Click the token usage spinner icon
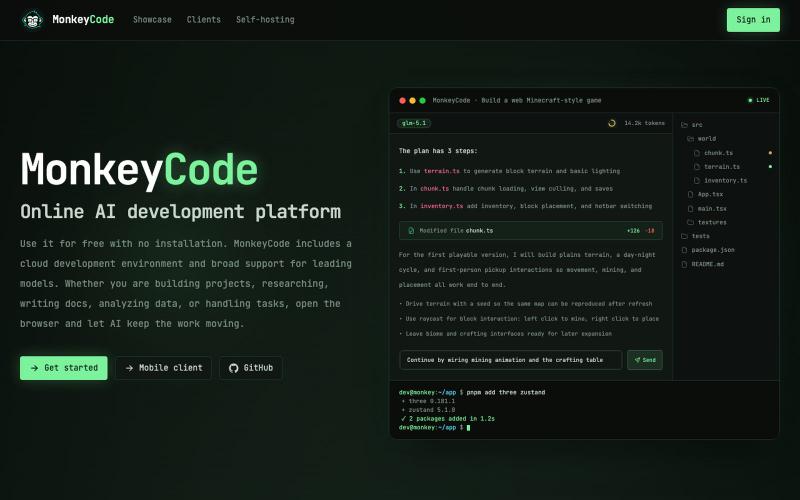Image resolution: width=800 pixels, height=500 pixels. (x=612, y=123)
